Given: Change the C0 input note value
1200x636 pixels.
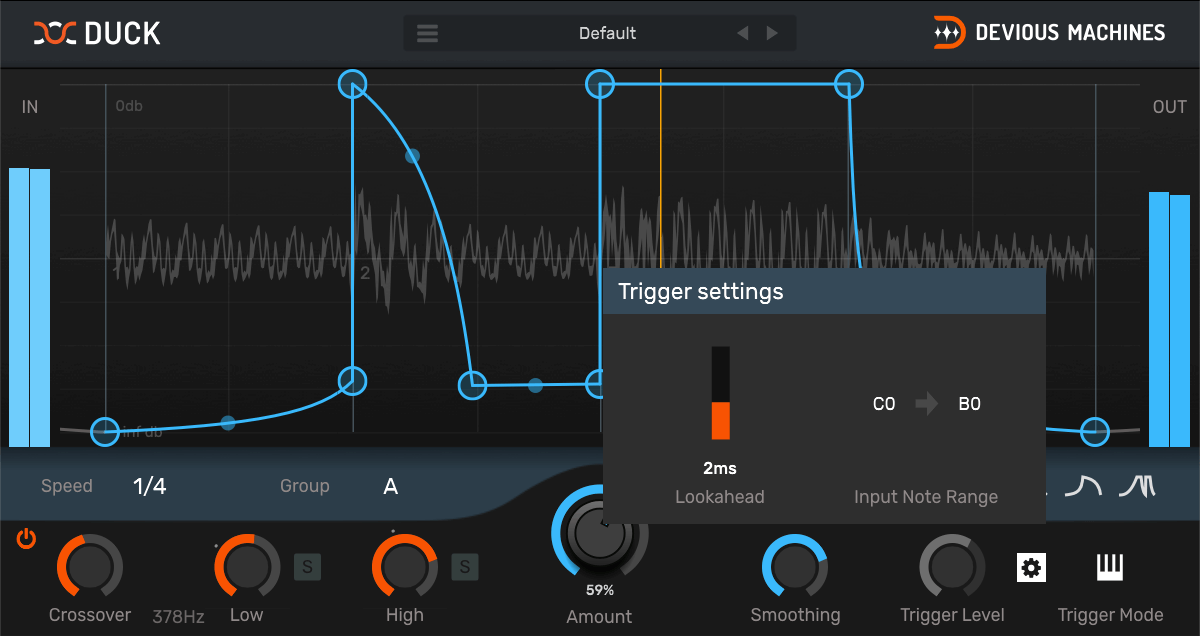Looking at the screenshot, I should point(883,404).
